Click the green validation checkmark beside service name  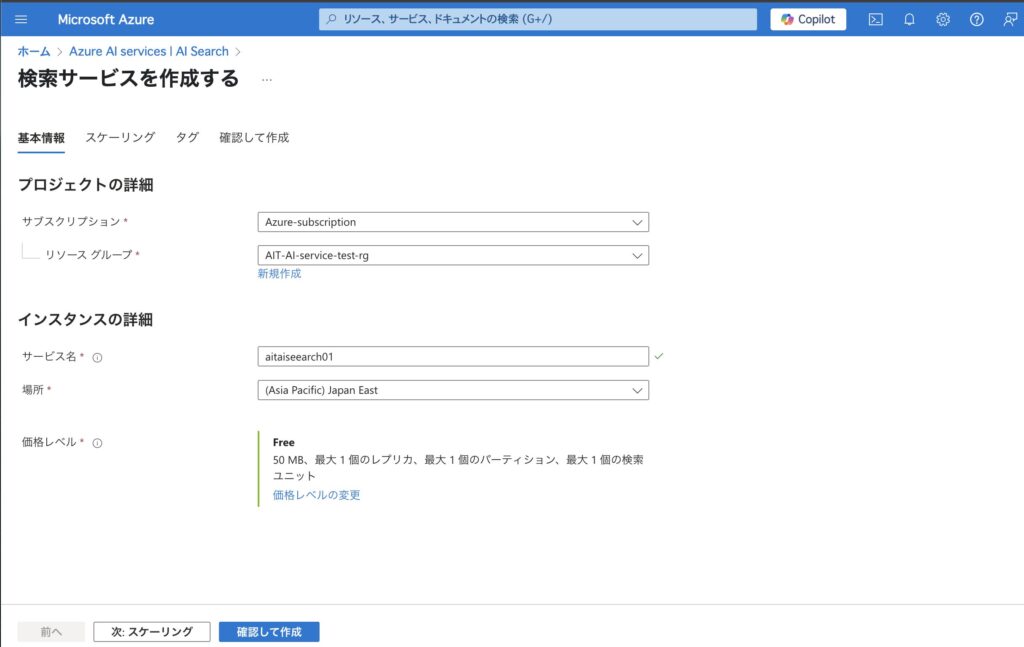[x=659, y=356]
